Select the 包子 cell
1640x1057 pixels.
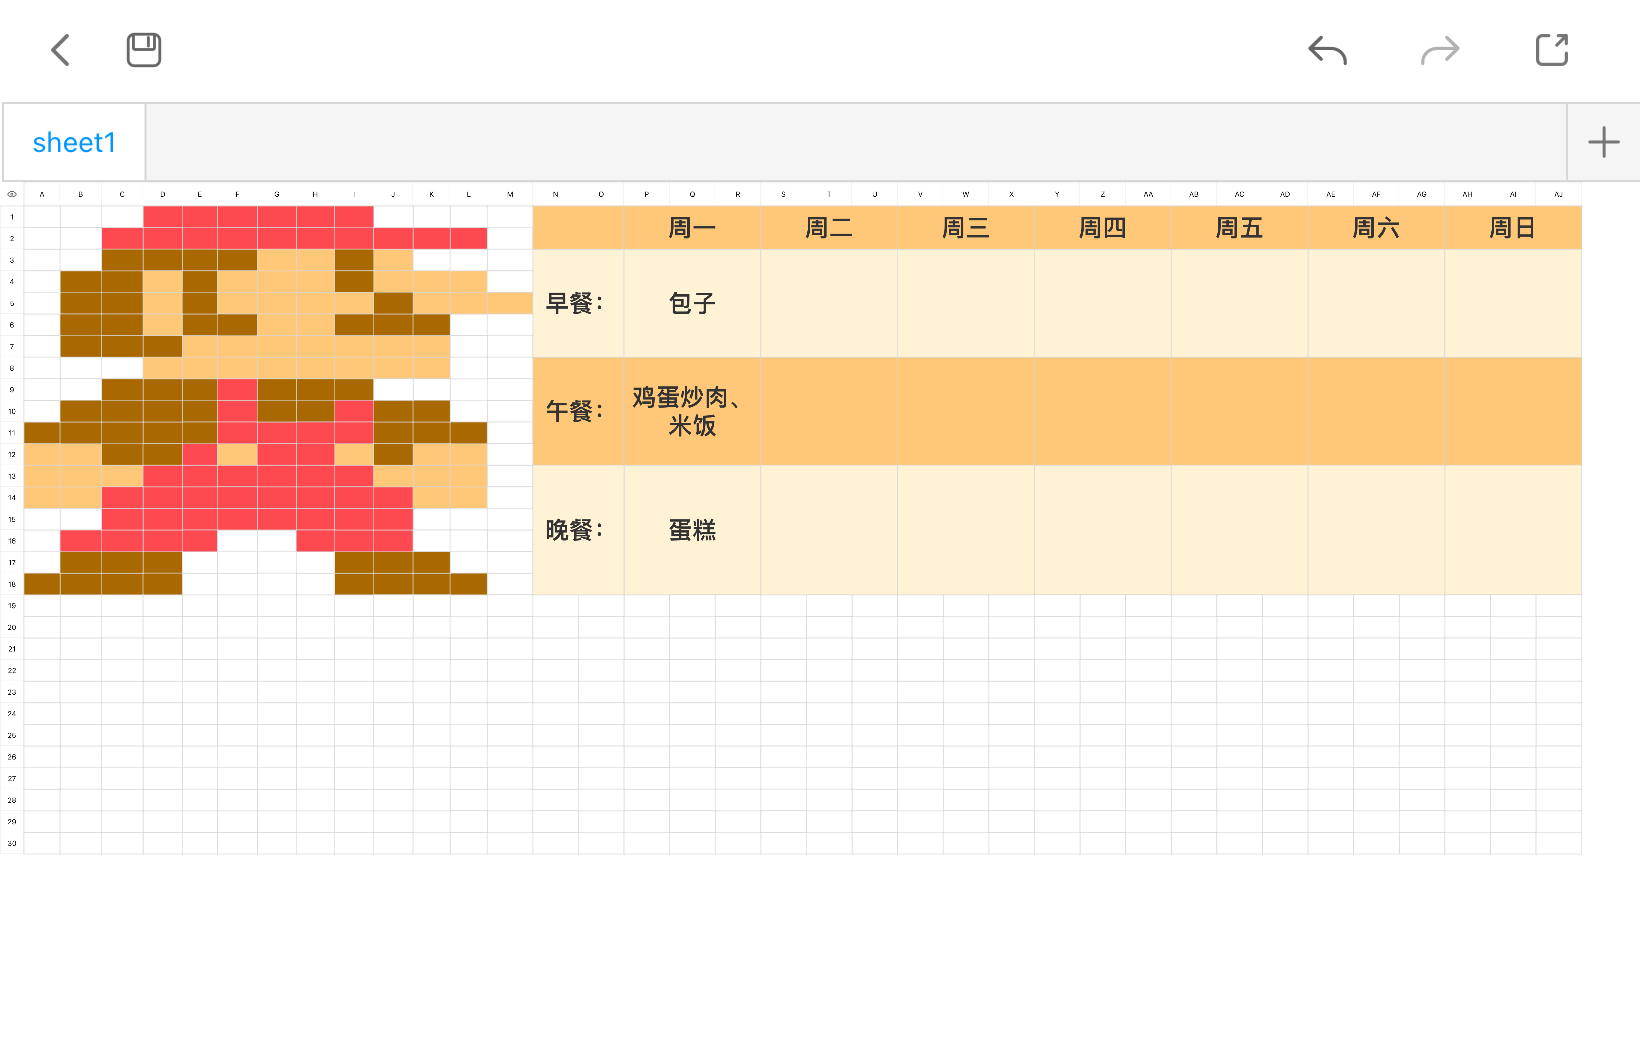692,303
